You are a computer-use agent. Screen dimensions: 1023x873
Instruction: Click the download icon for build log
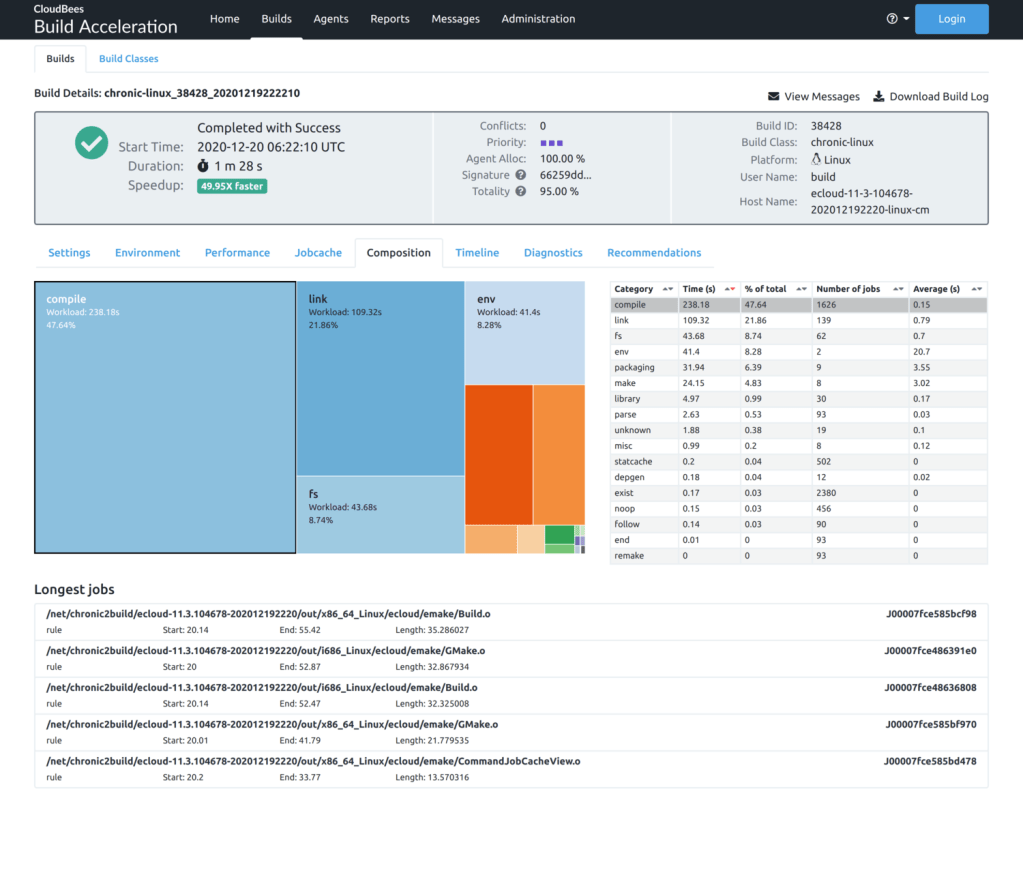click(879, 97)
